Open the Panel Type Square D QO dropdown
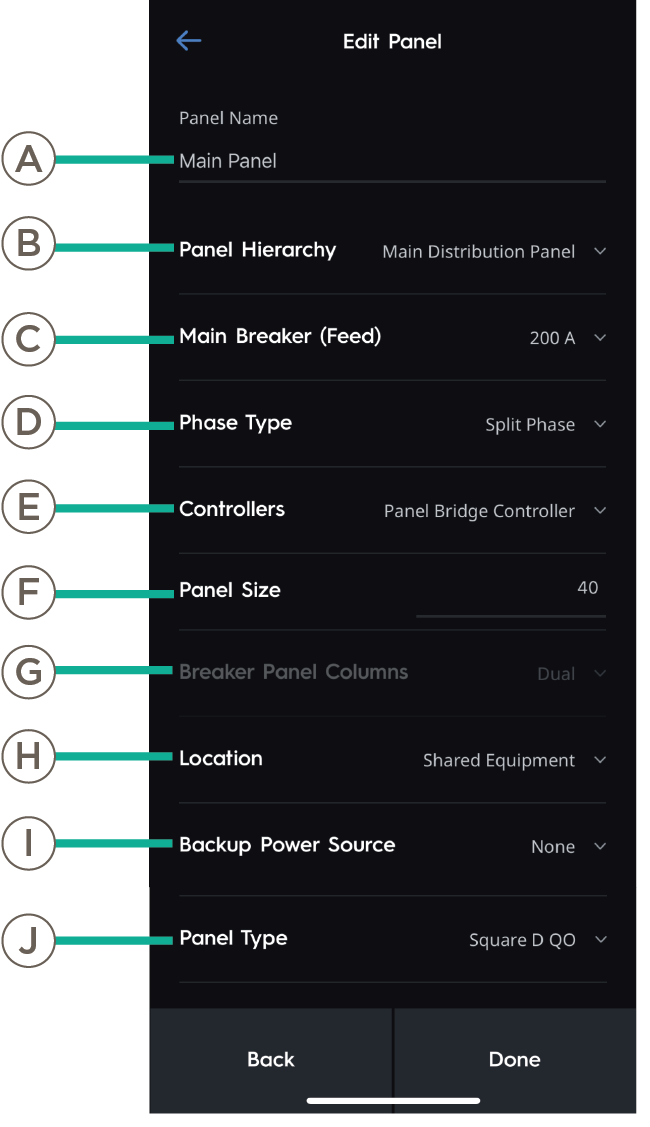 (x=599, y=940)
